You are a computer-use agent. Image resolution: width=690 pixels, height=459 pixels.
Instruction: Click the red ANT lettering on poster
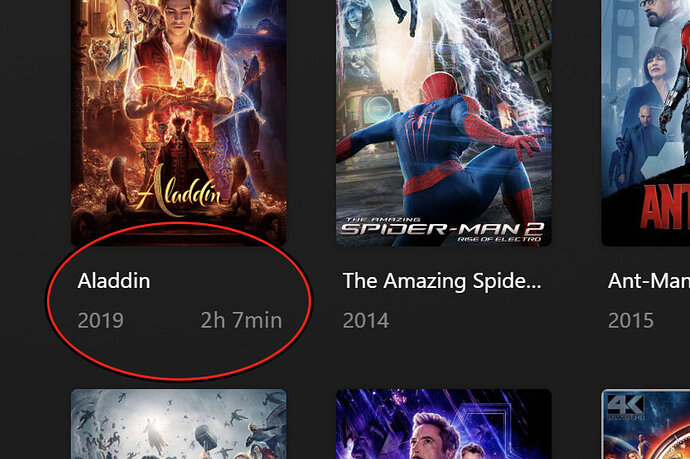click(x=665, y=207)
